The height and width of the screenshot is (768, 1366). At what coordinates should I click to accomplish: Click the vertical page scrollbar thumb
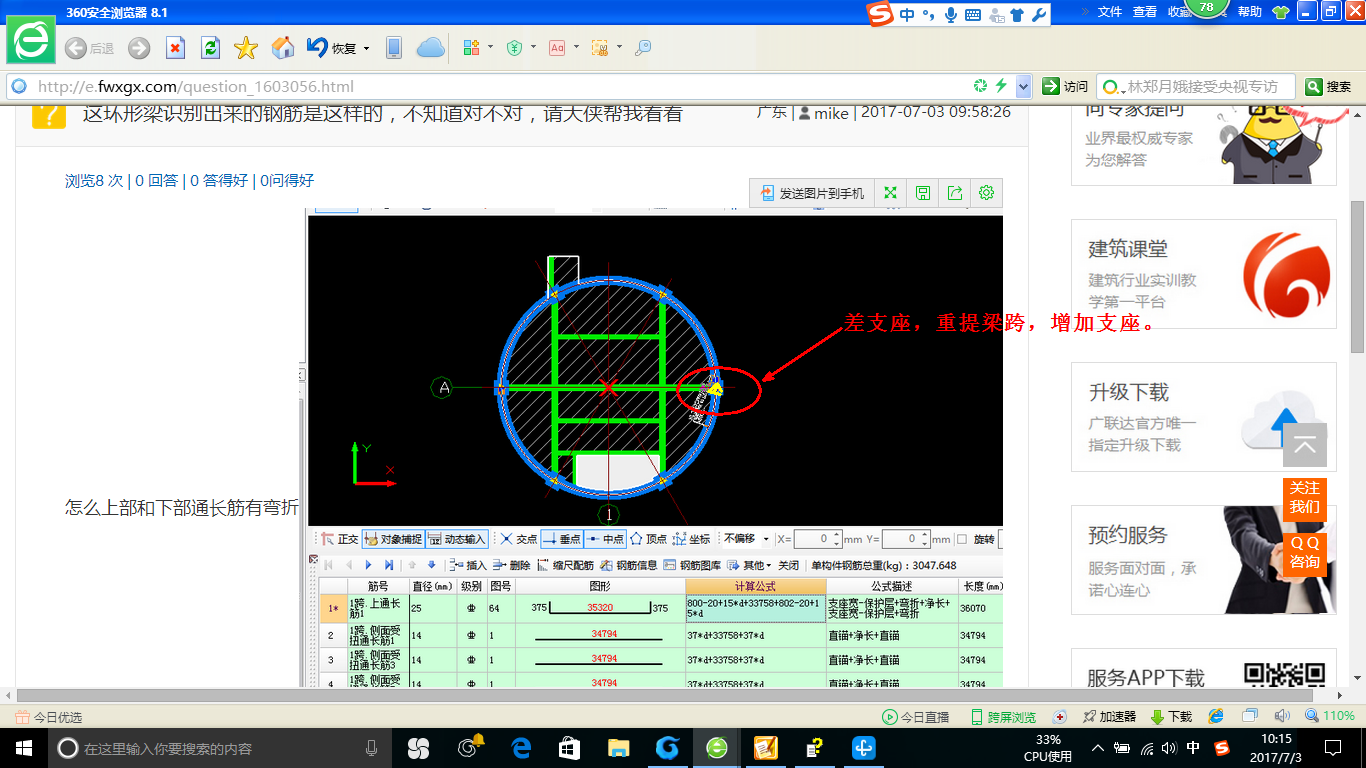[x=1357, y=275]
